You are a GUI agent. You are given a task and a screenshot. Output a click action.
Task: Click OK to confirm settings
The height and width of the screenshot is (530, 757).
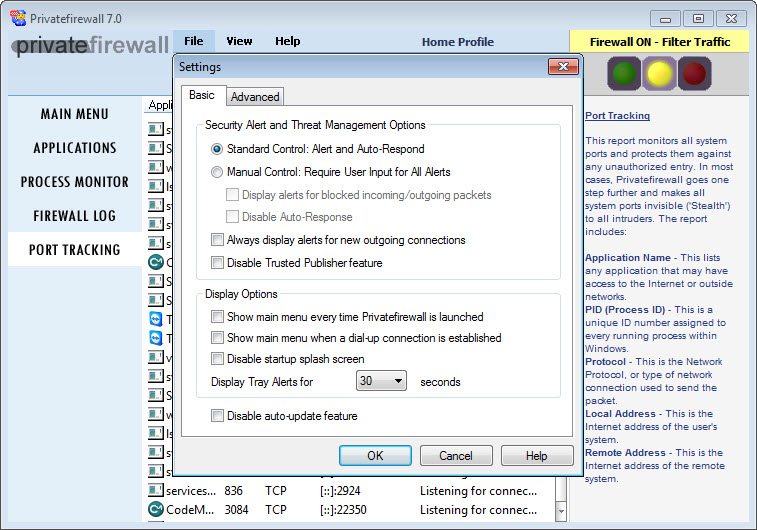click(375, 456)
